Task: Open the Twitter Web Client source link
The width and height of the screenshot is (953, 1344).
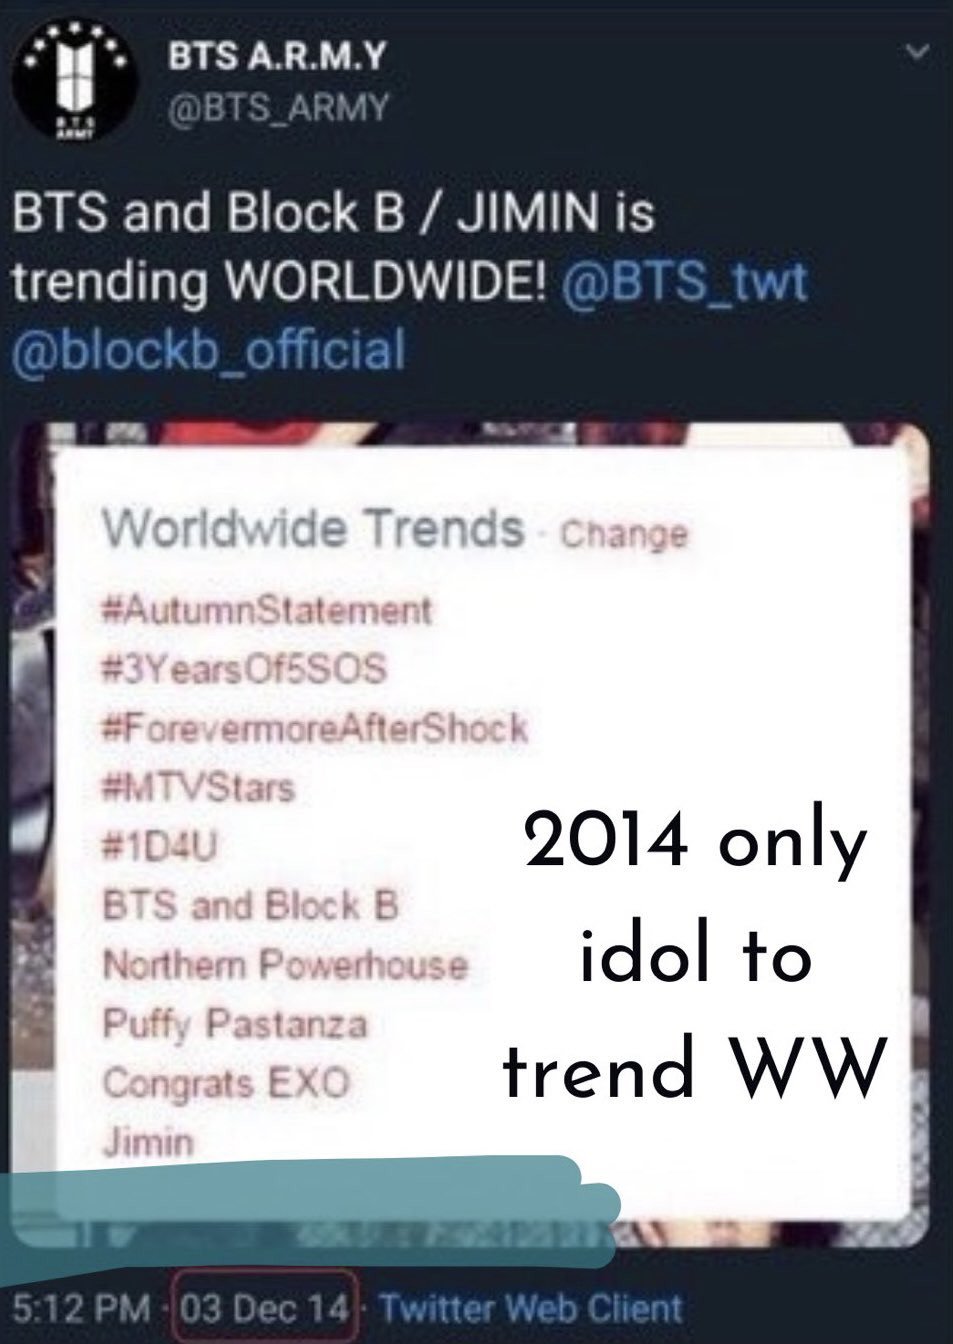Action: point(532,1308)
